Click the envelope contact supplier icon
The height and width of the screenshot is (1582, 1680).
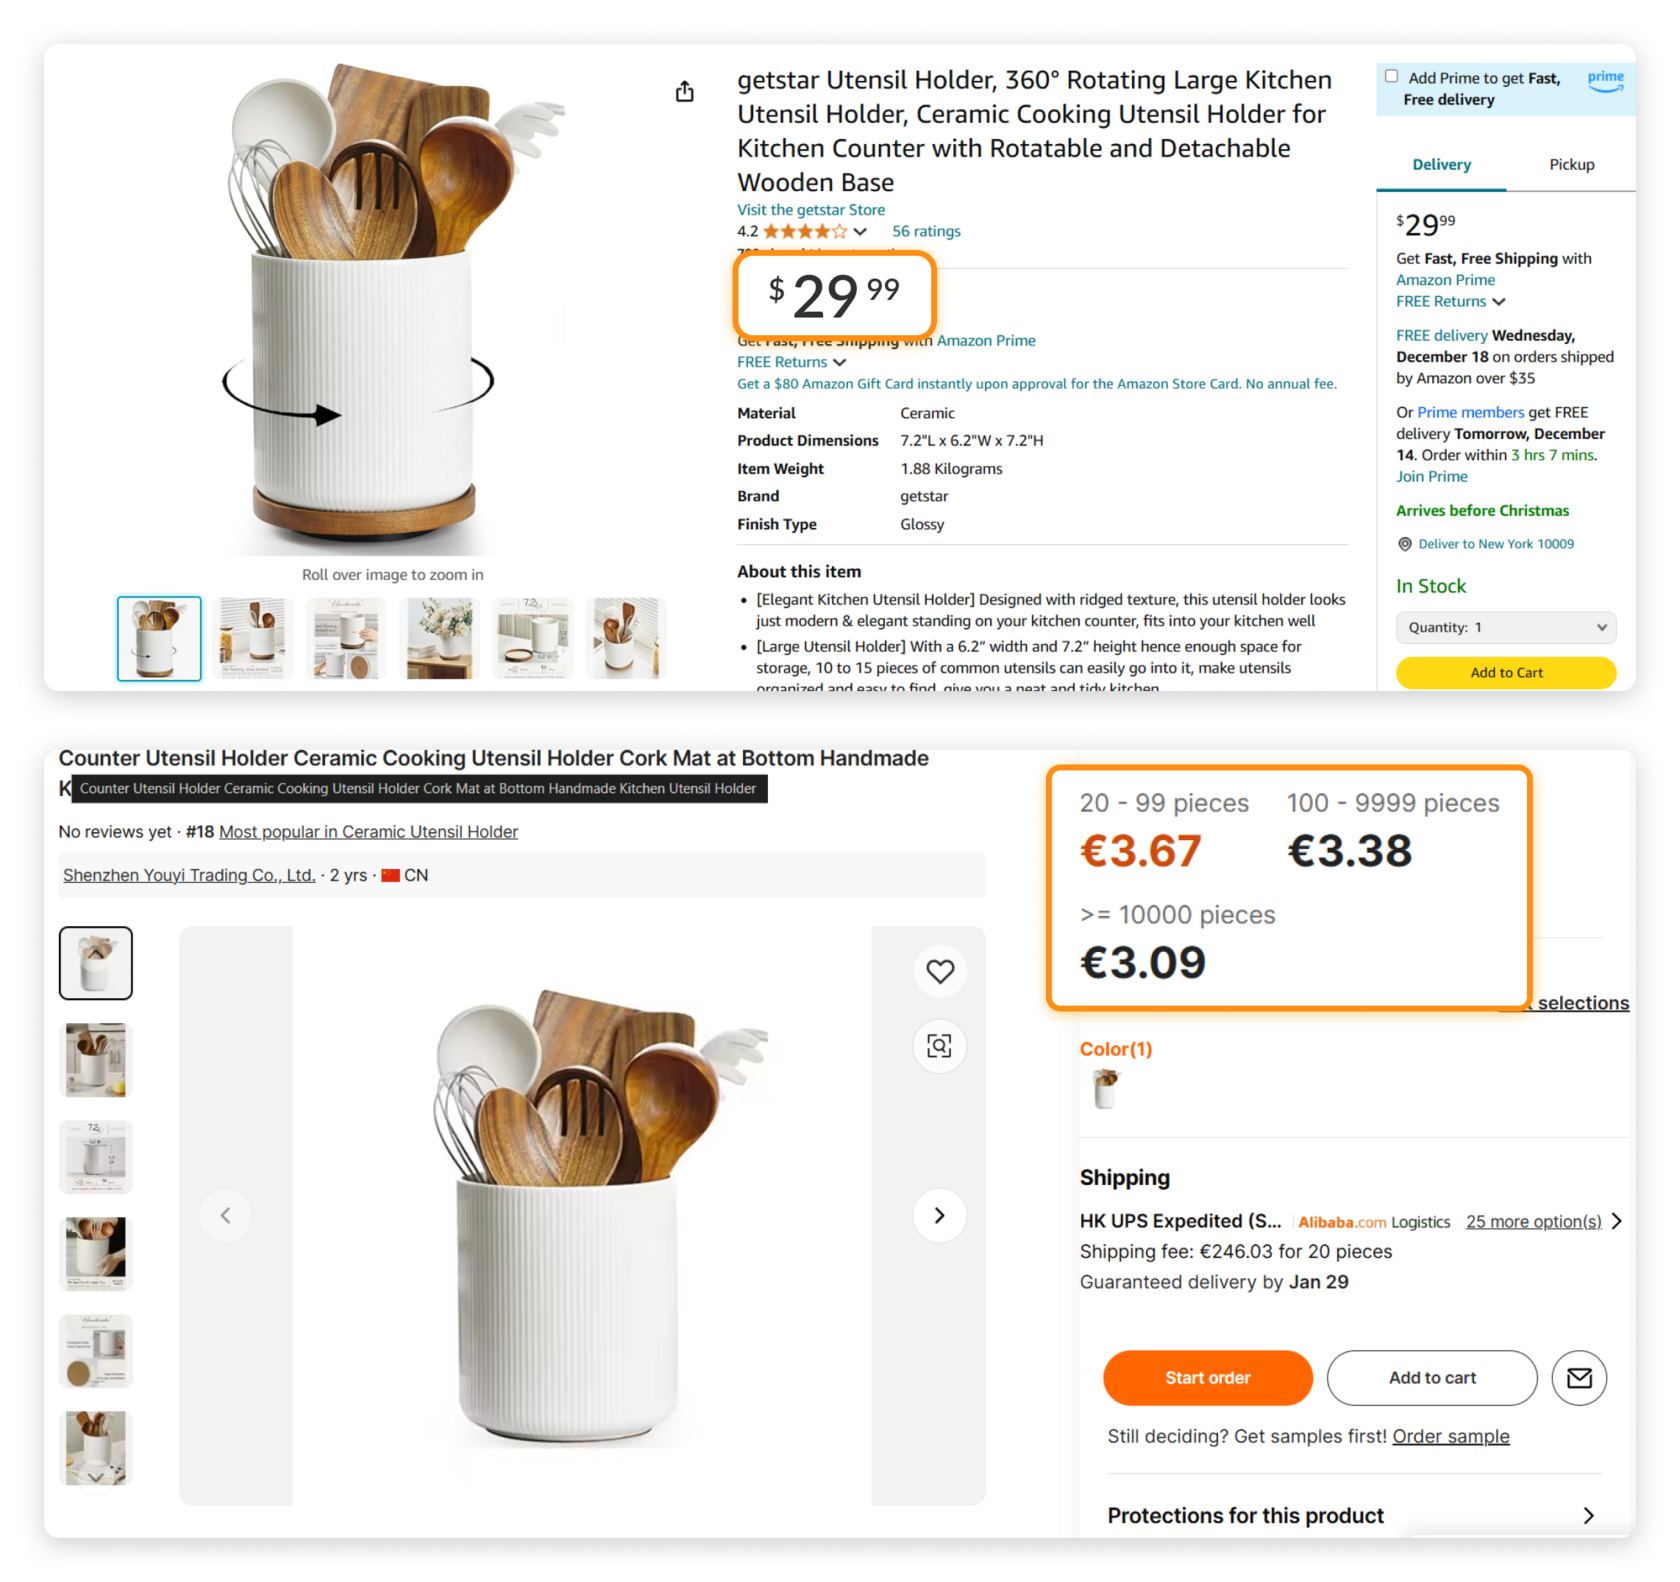tap(1578, 1378)
